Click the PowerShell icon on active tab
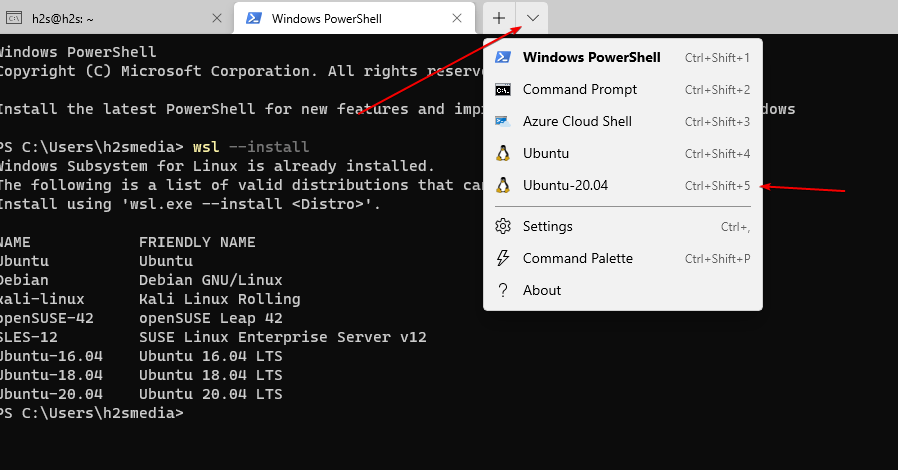 click(x=255, y=18)
